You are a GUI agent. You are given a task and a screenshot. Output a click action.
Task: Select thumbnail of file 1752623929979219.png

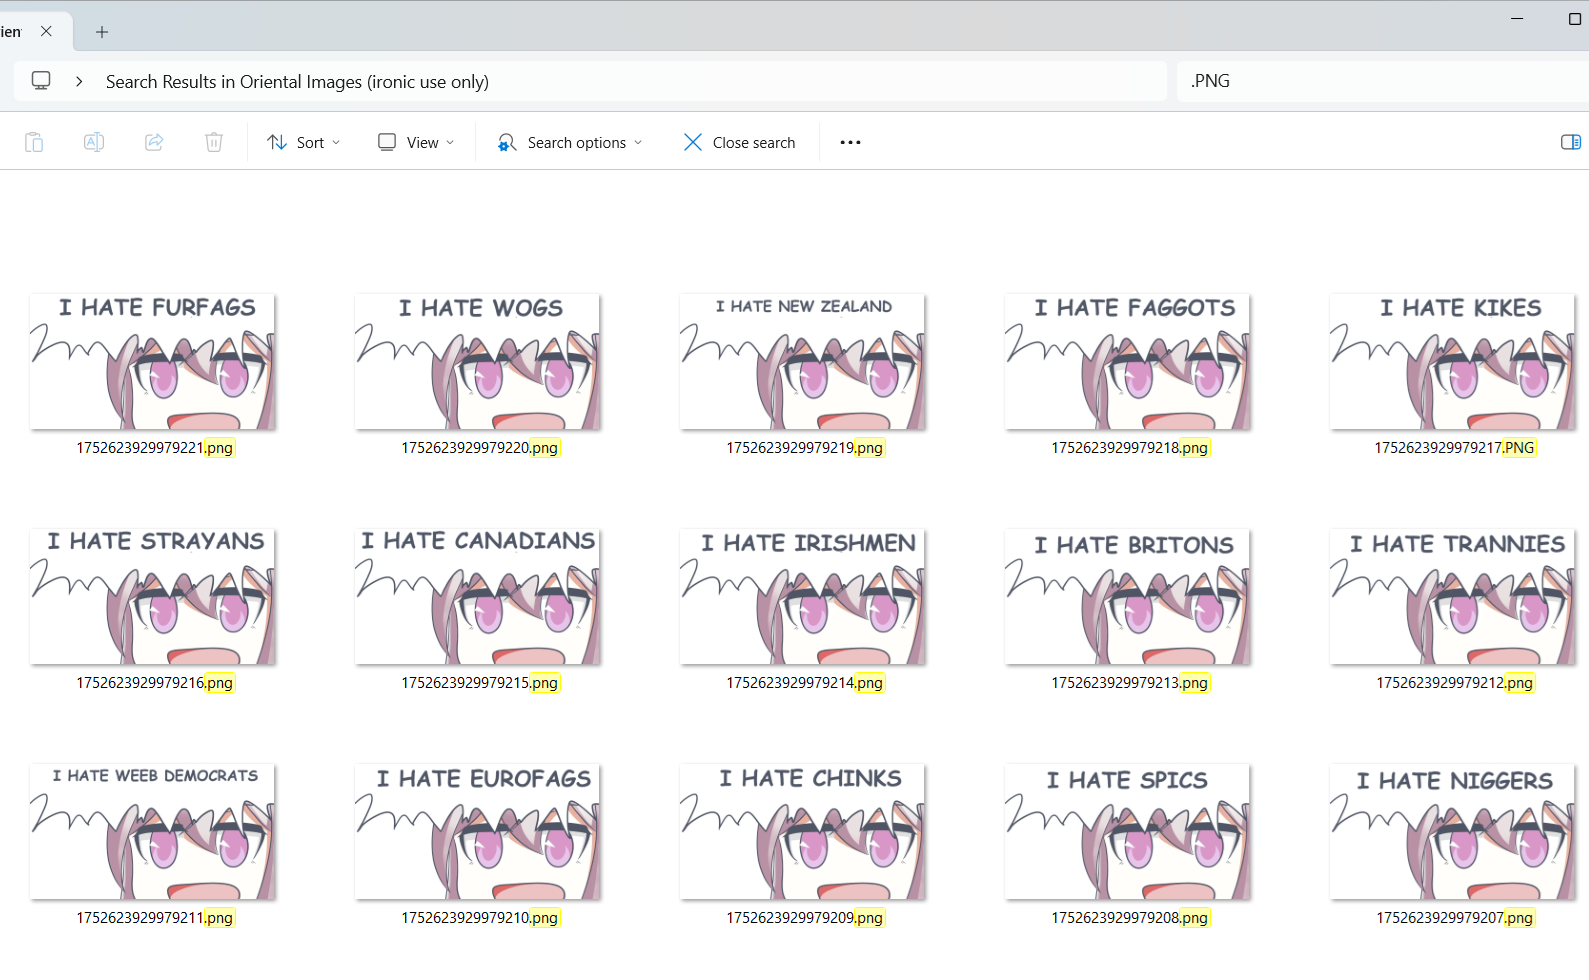click(x=803, y=362)
